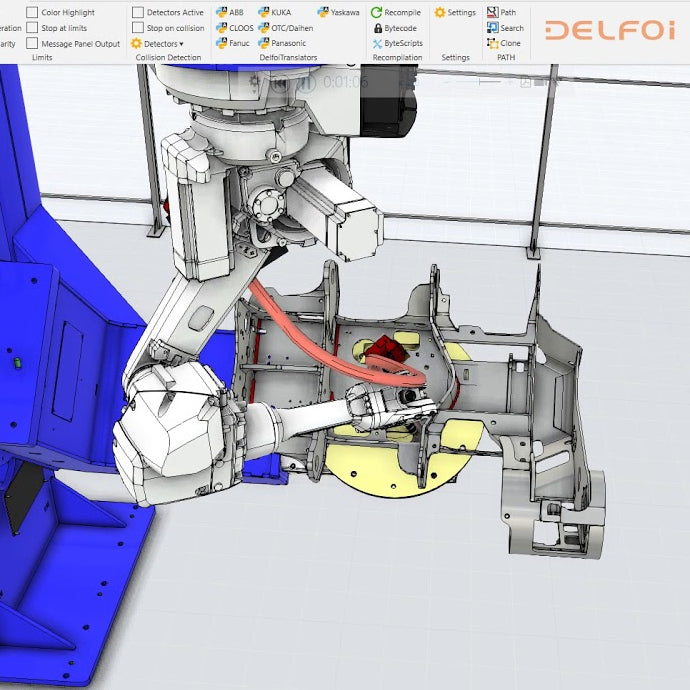
Task: Open the Settings gear button
Action: tap(455, 13)
